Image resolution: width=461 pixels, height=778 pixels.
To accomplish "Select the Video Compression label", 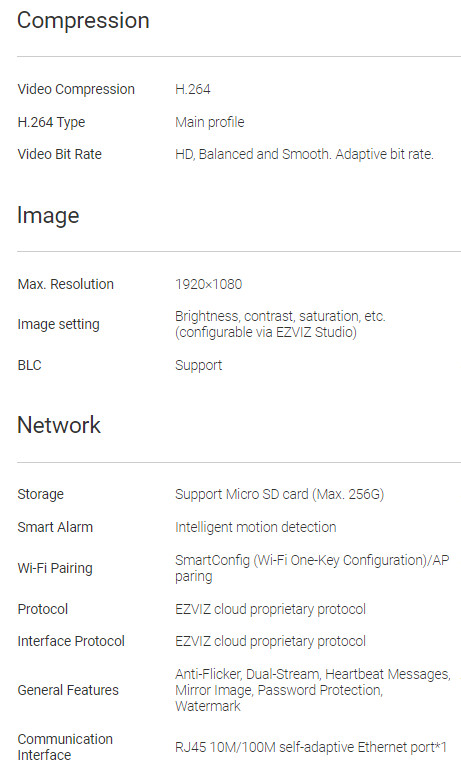I will 76,89.
